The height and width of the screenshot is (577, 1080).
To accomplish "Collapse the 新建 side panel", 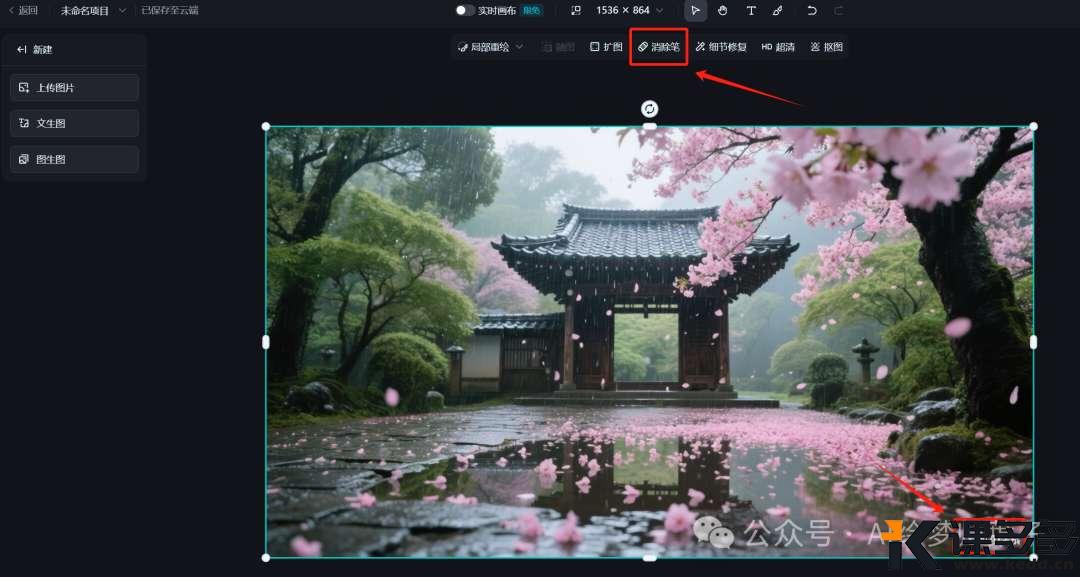I will 22,50.
